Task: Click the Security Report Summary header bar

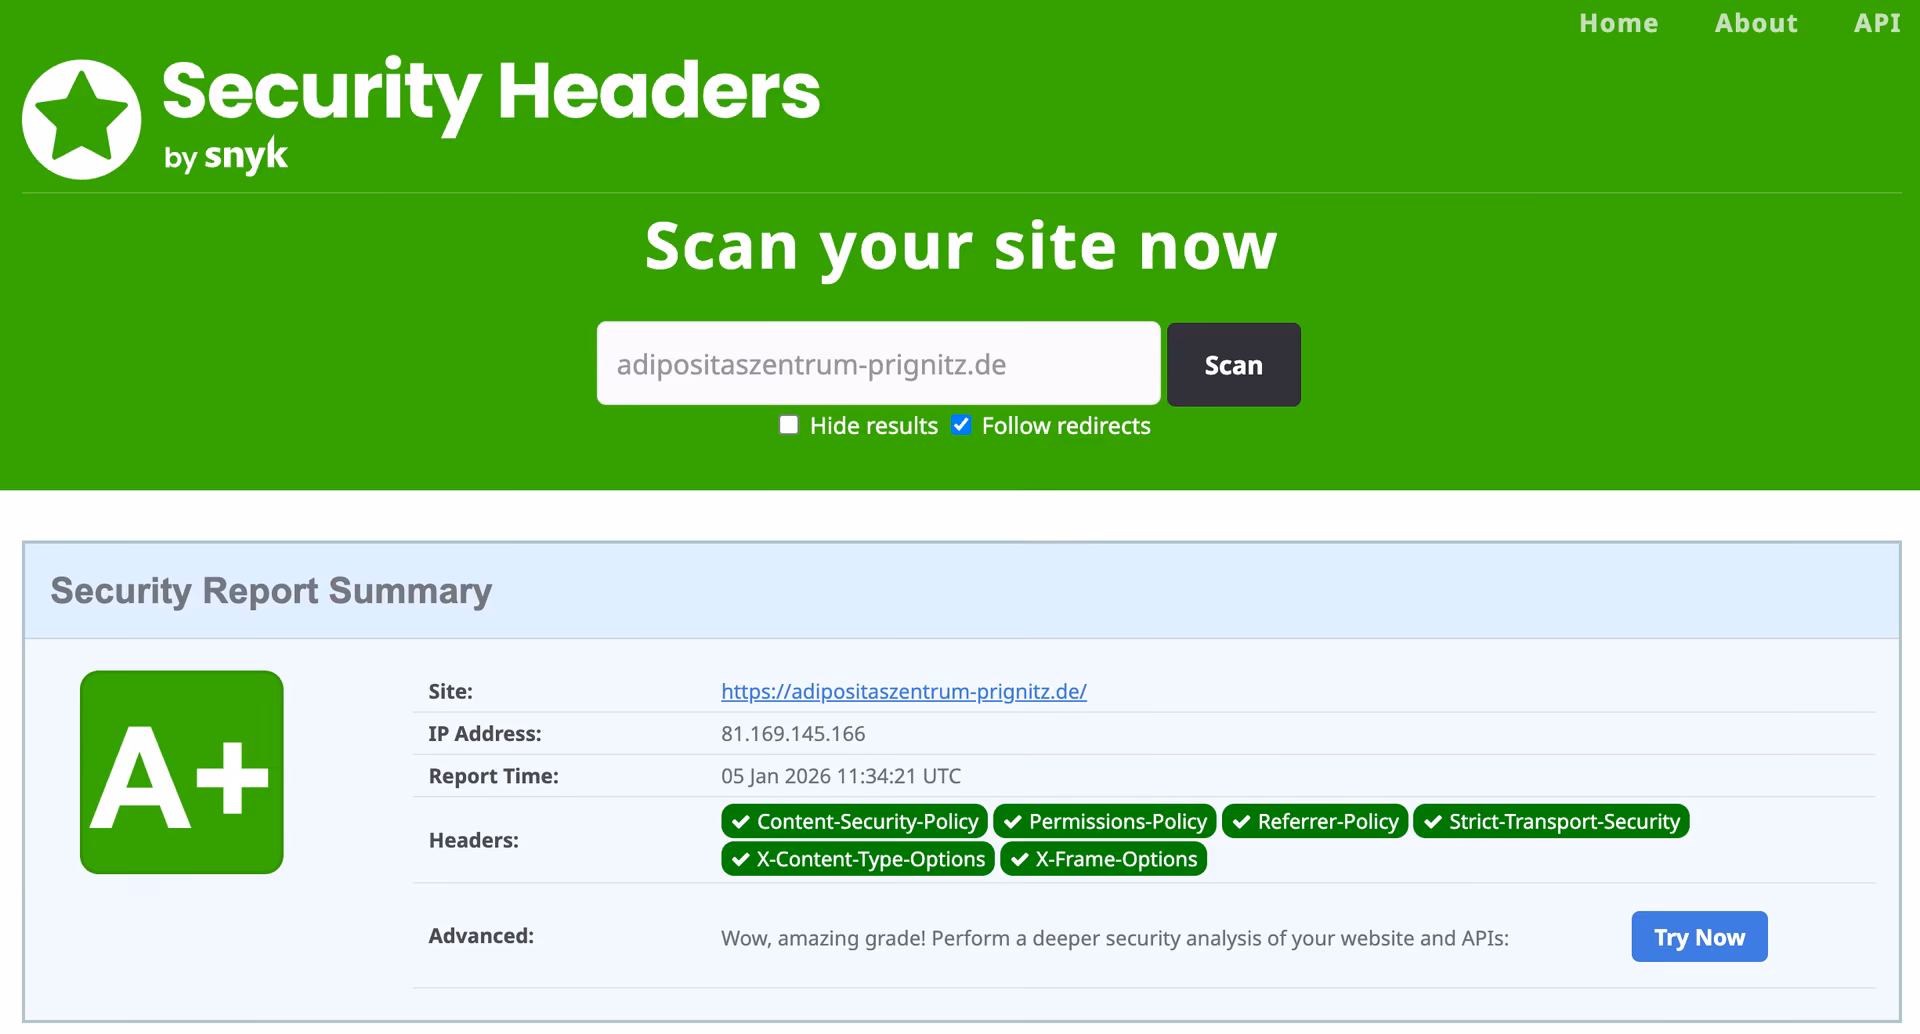Action: 271,590
